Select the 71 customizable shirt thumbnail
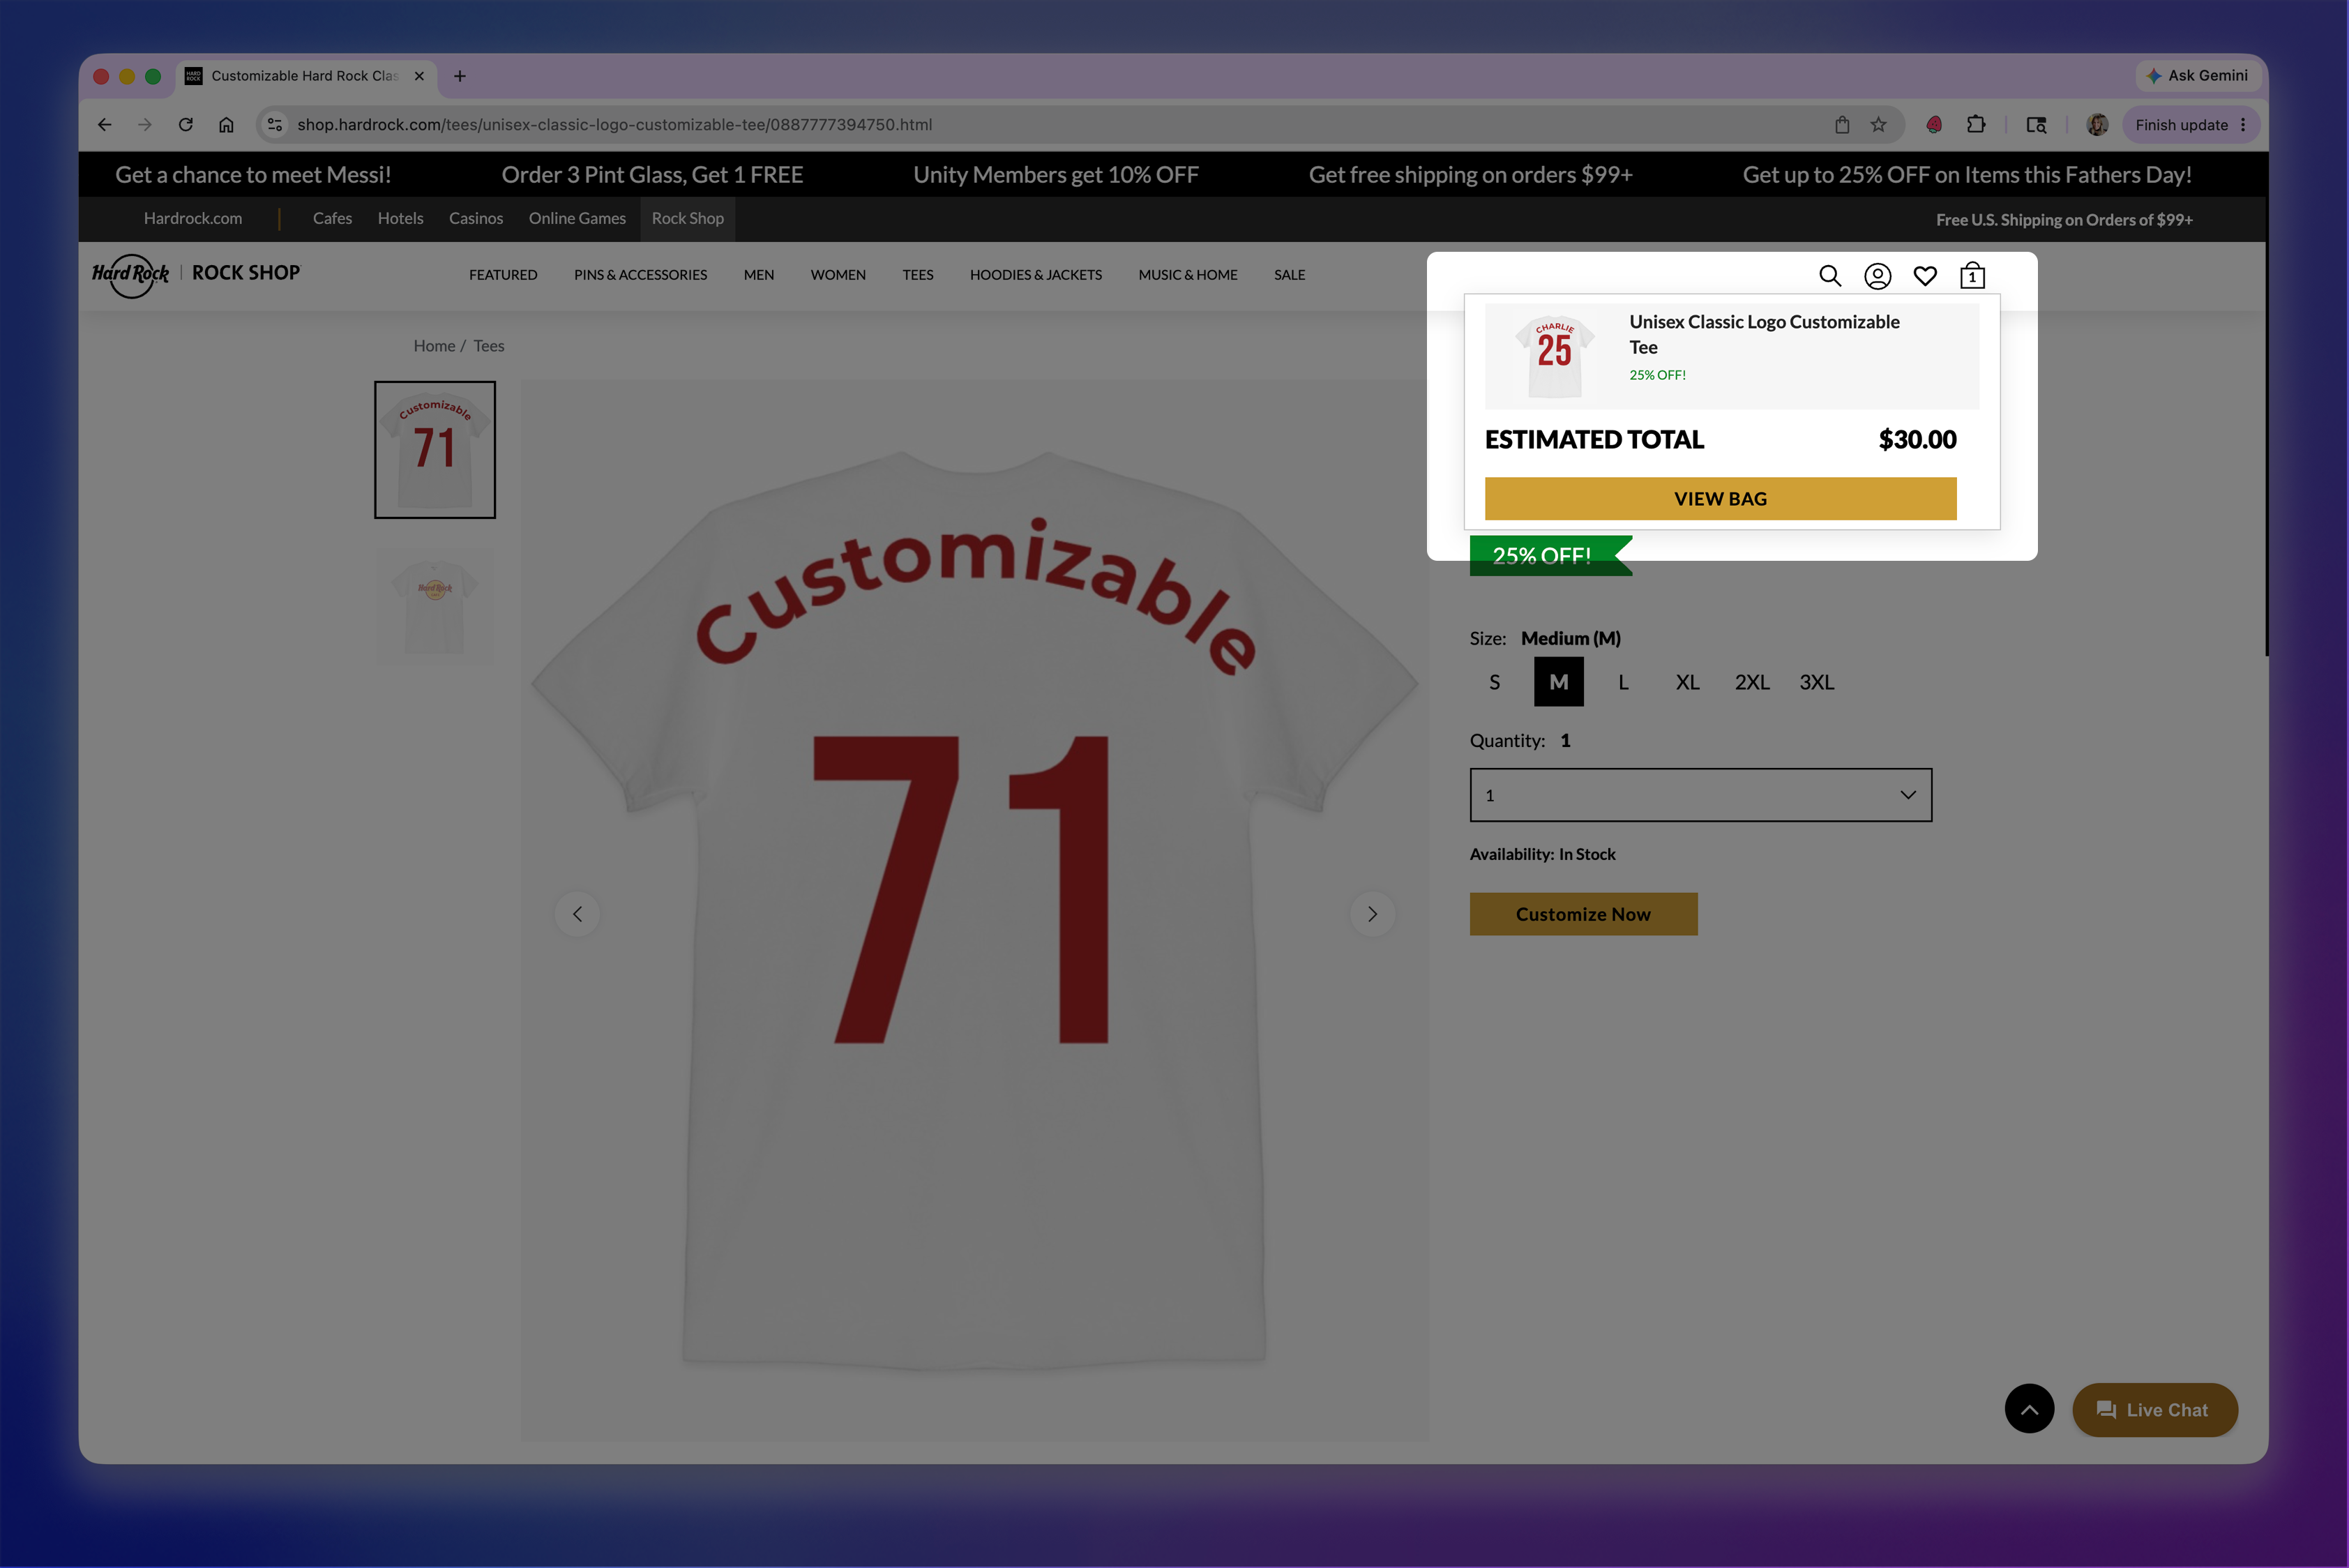The image size is (2349, 1568). coord(435,450)
